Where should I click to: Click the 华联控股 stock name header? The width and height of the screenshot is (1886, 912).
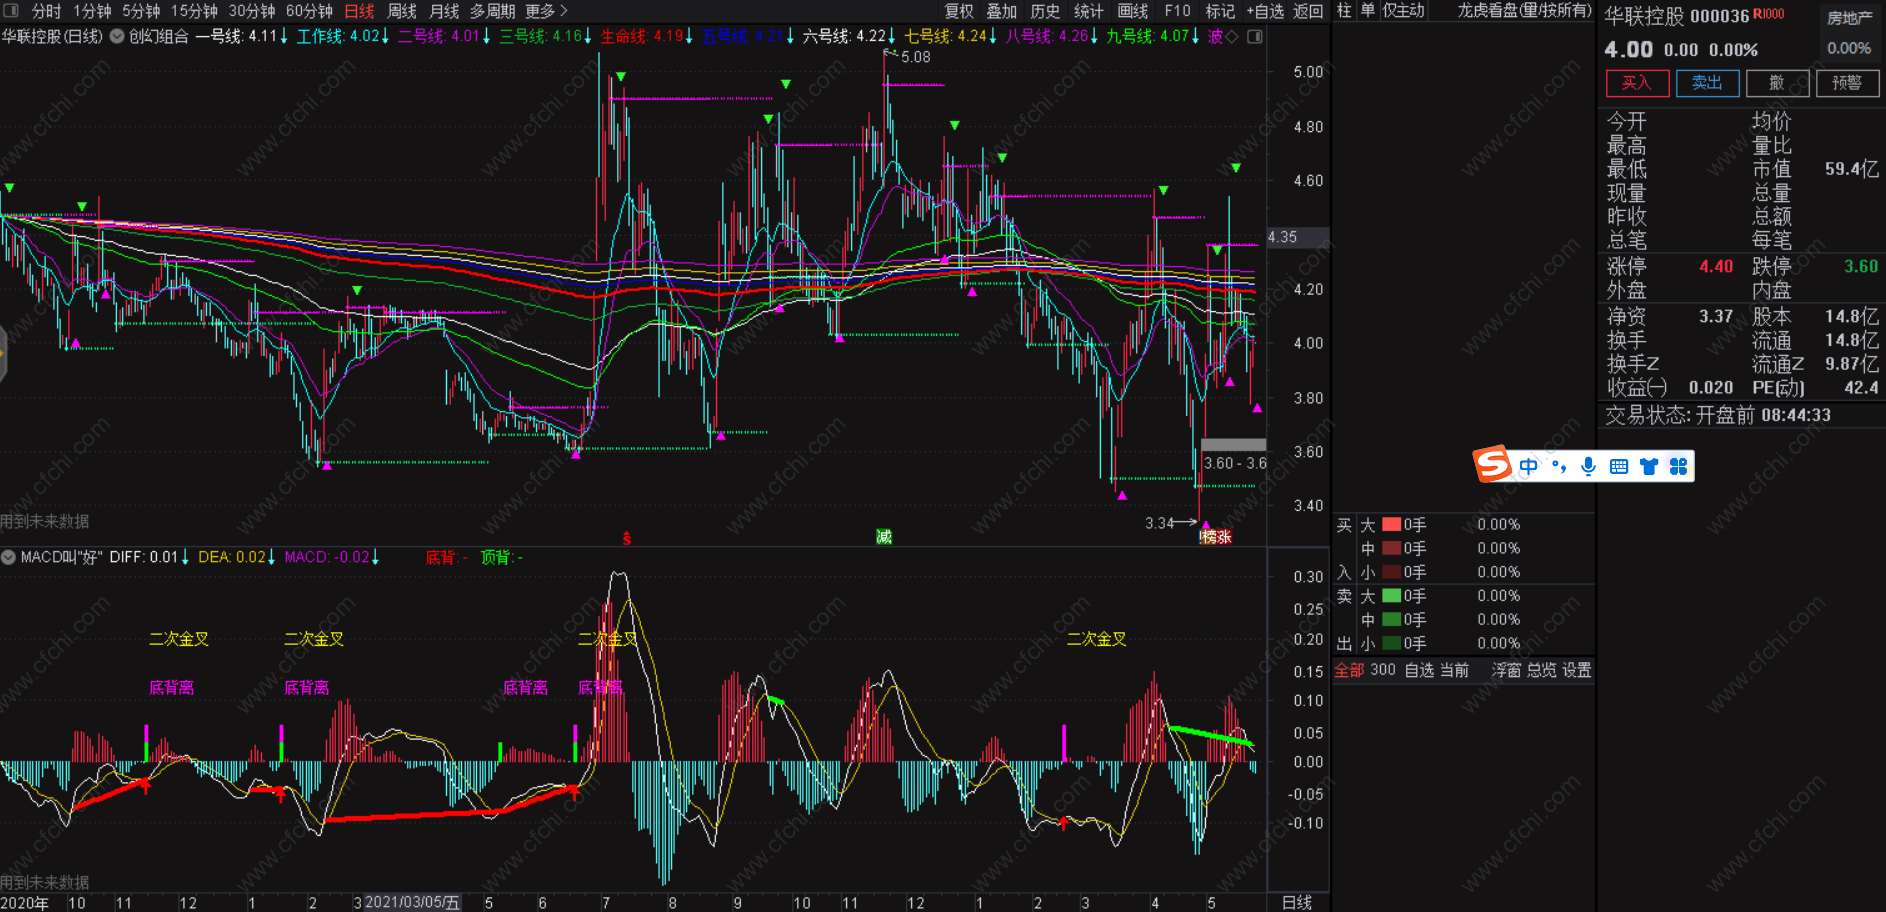1646,16
